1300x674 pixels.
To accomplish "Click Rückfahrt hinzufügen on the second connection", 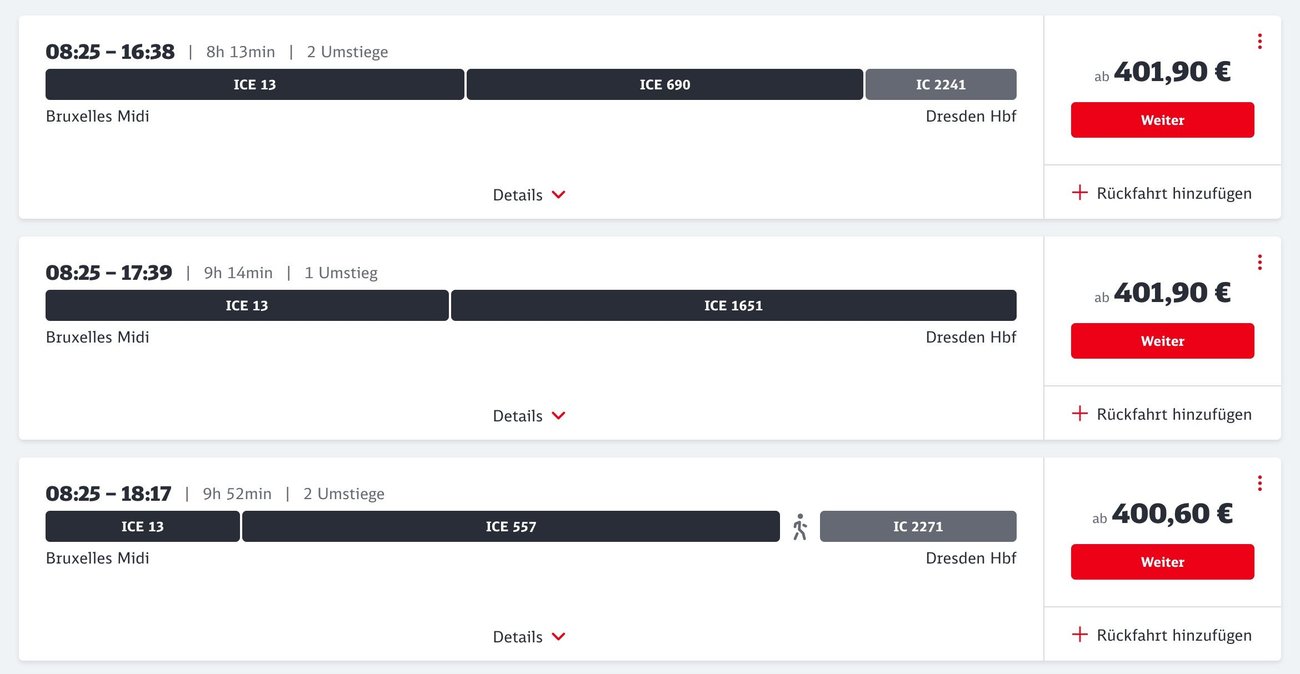I will tap(1162, 413).
